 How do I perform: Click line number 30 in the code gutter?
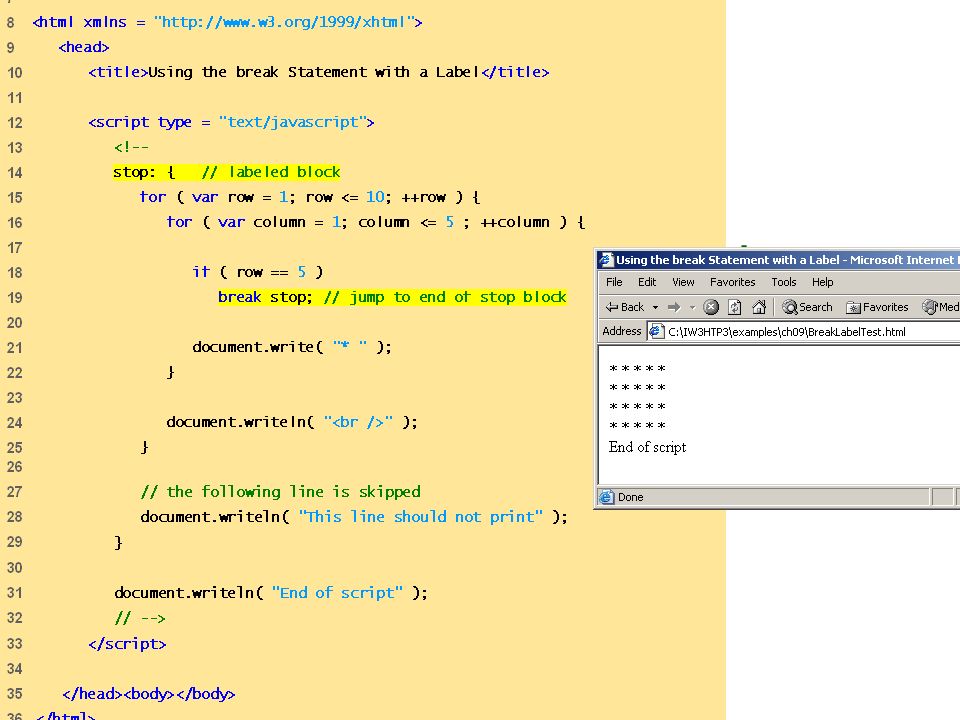pos(15,568)
